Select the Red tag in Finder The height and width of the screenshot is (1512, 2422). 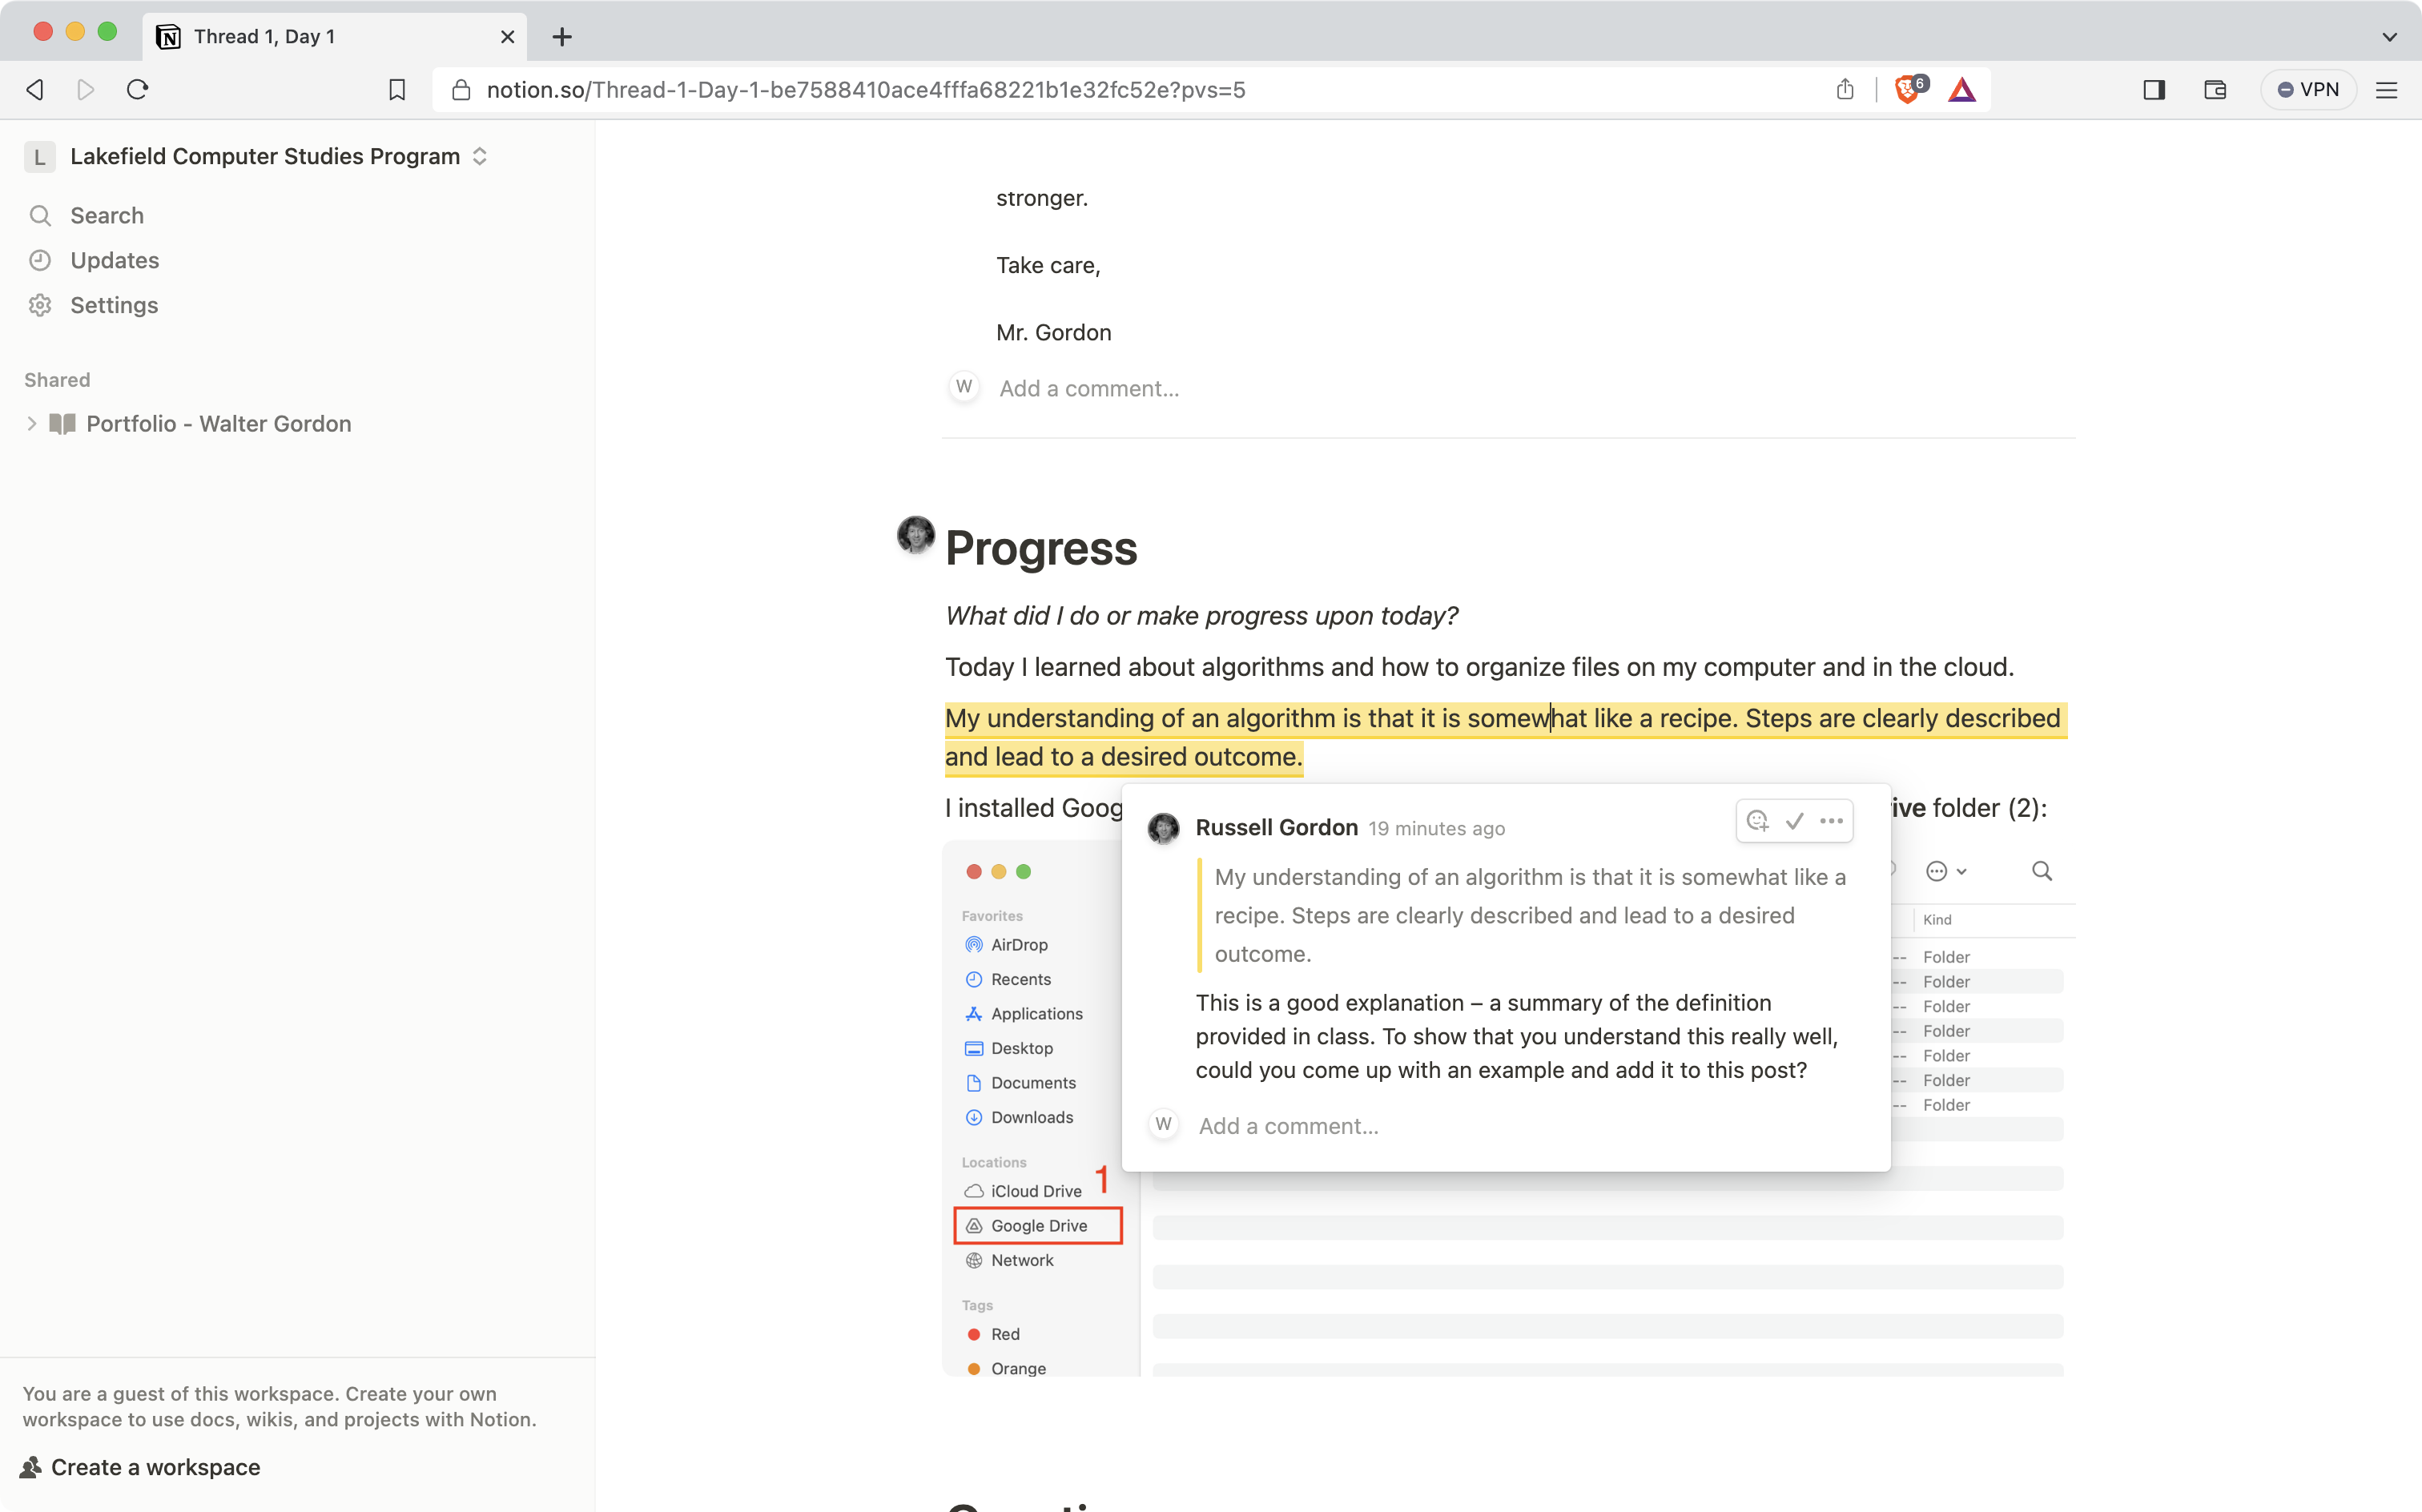(1004, 1333)
